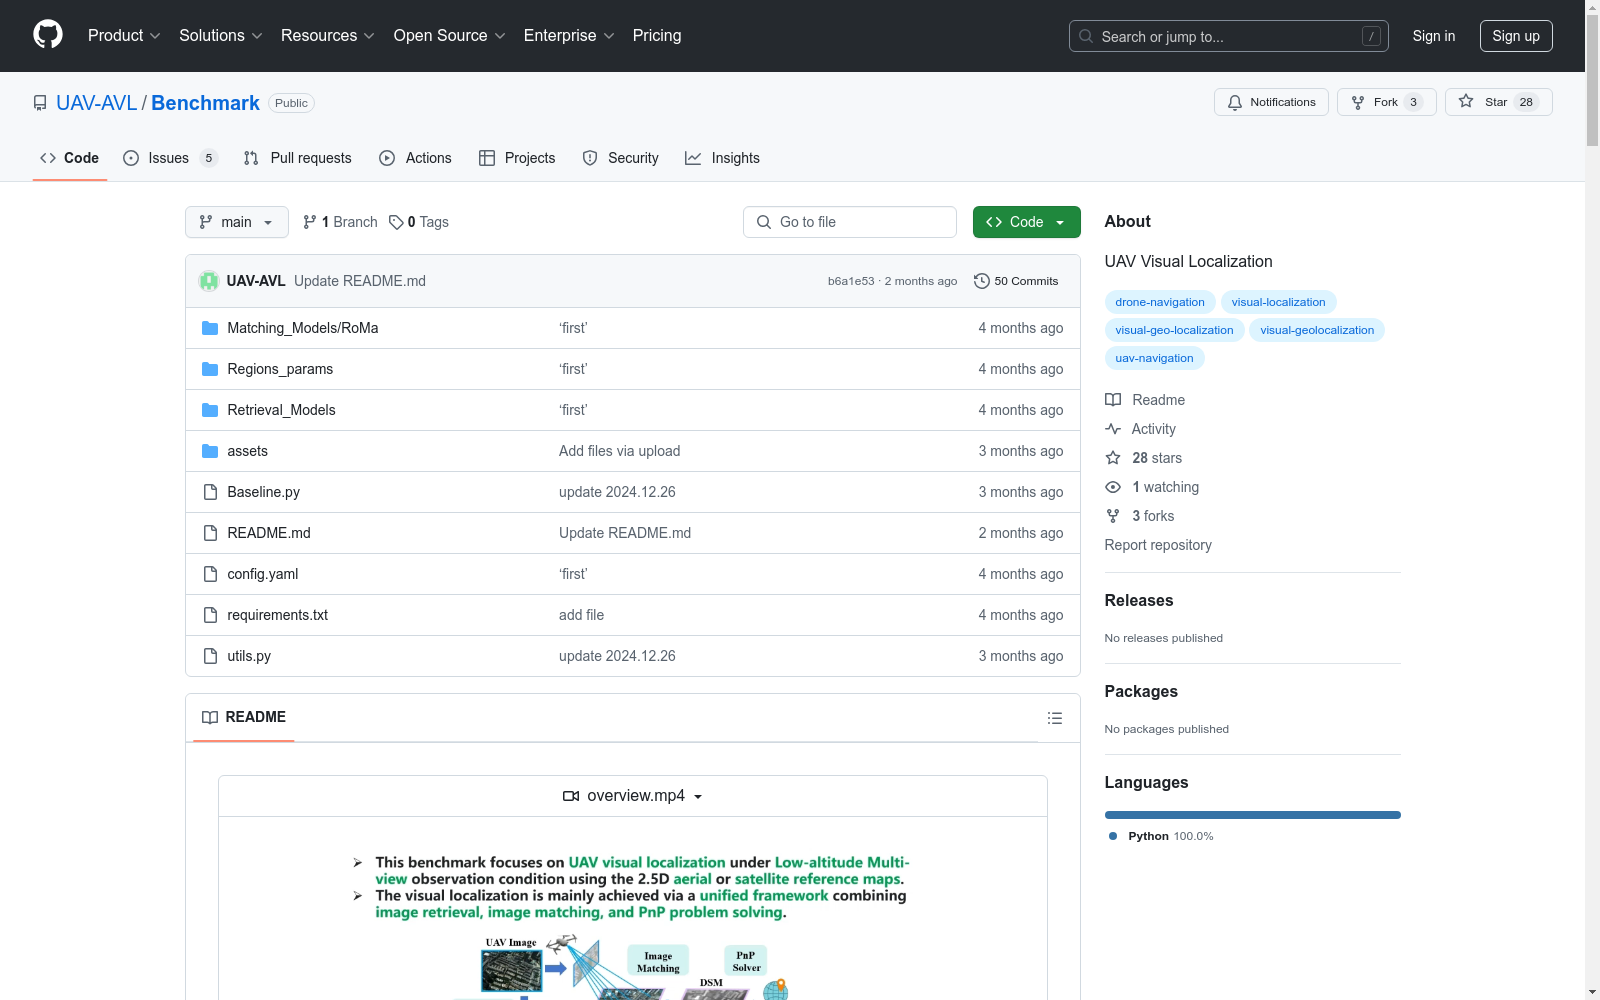The height and width of the screenshot is (1000, 1600).
Task: Click the watching eye icon
Action: tap(1113, 487)
